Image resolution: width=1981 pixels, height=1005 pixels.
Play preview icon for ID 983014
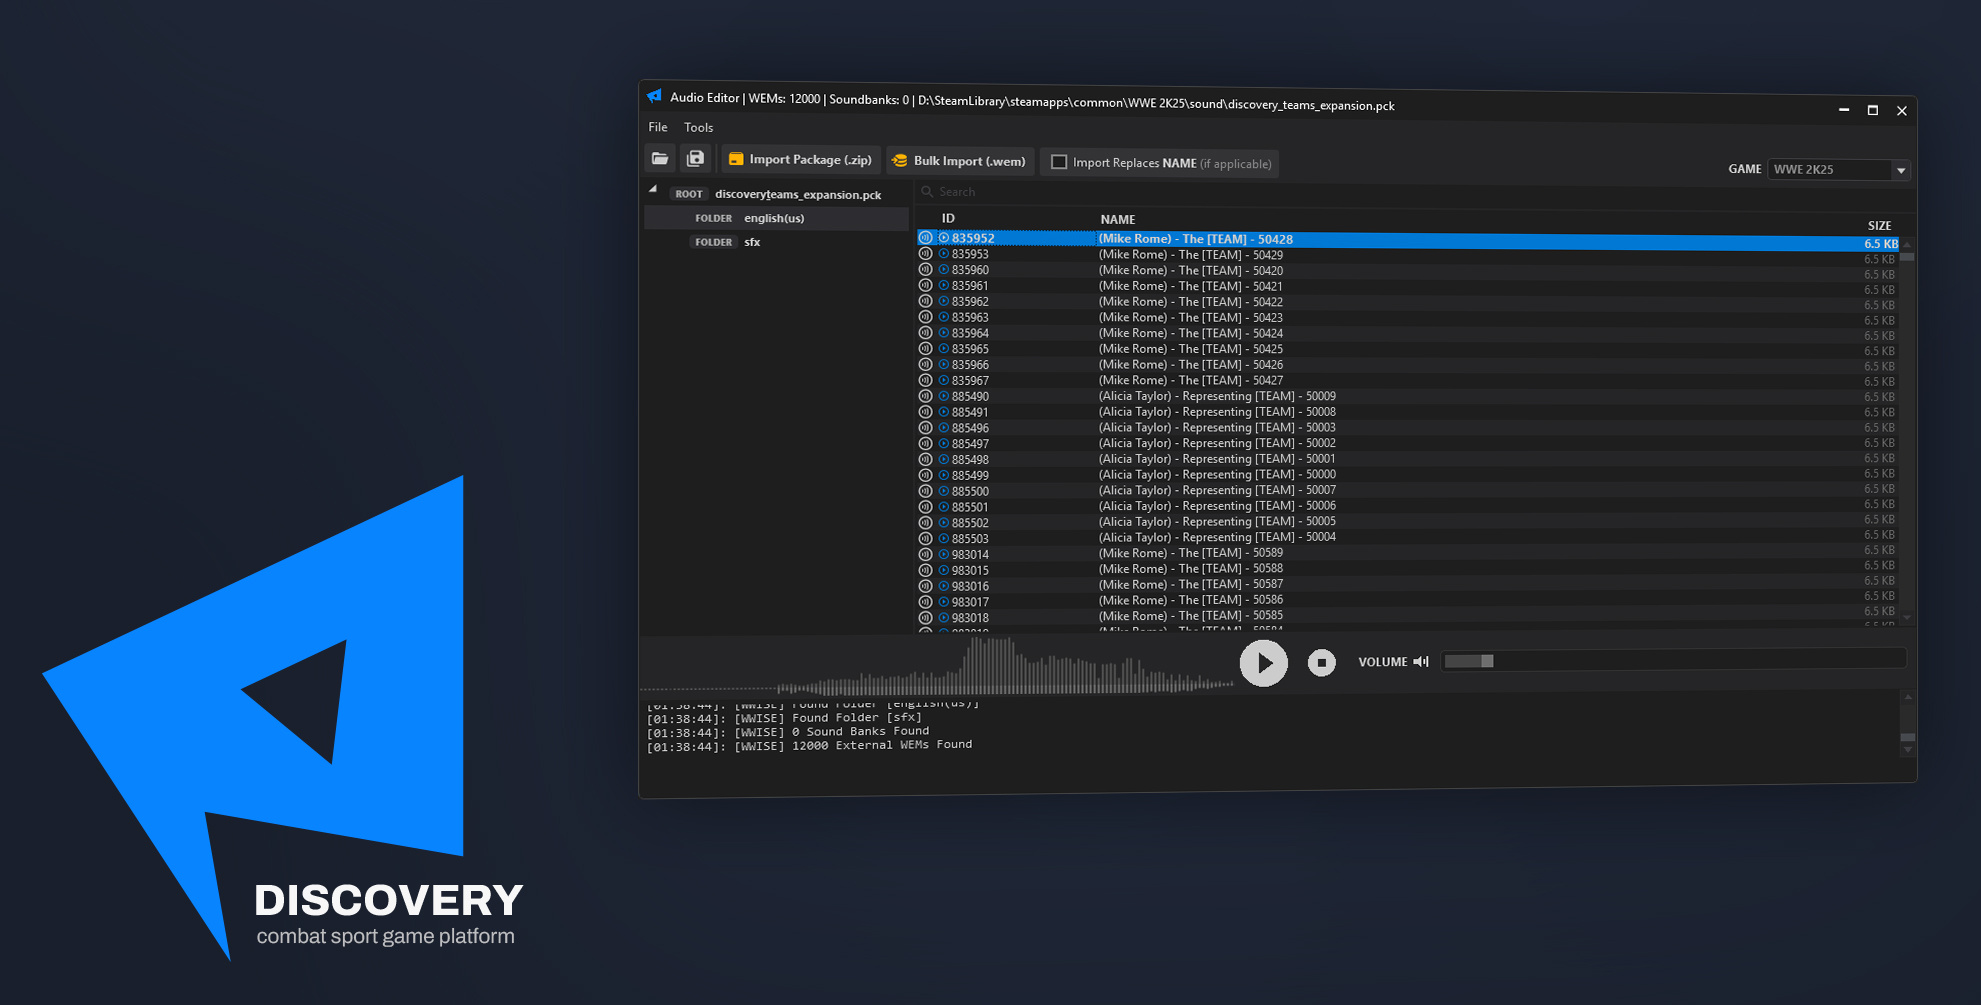[943, 554]
